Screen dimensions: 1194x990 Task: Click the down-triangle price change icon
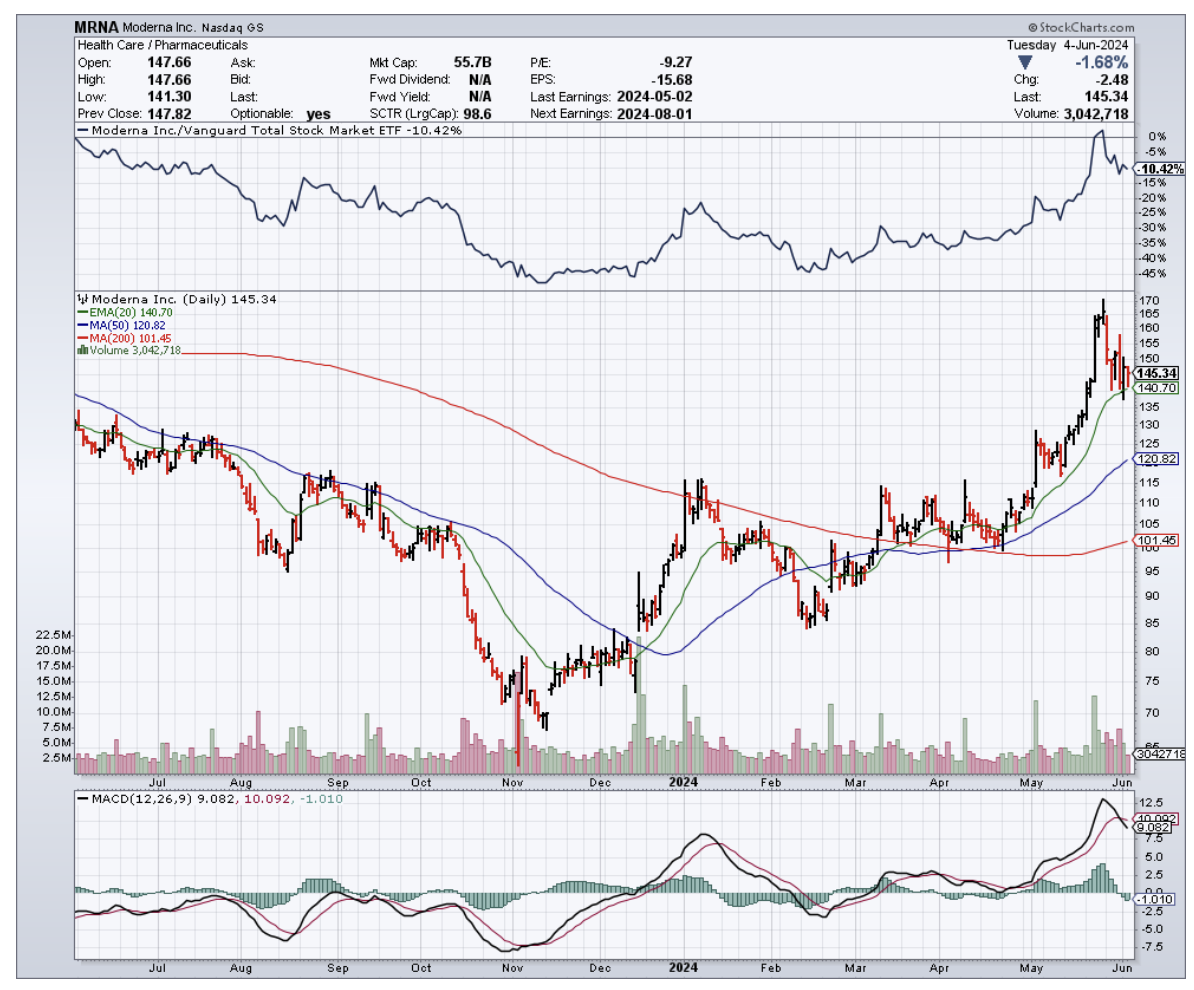[1024, 62]
